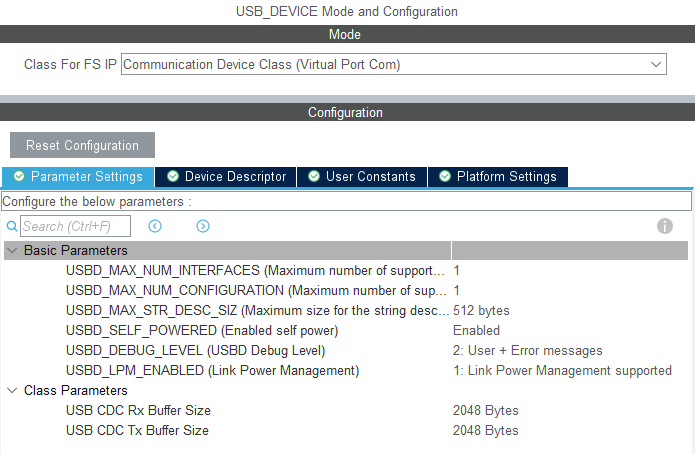695x454 pixels.
Task: Select the USBD_MAX_NUM_CONFIGURATION parameter row
Action: (x=346, y=290)
